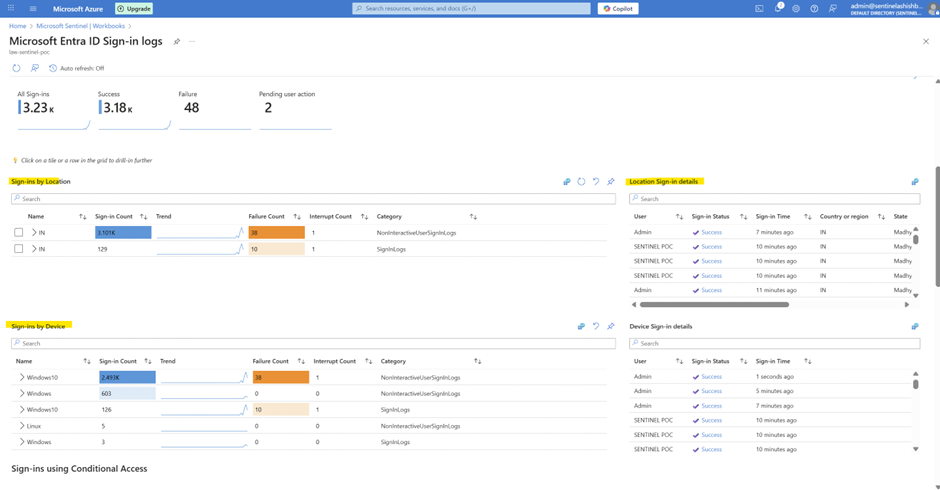Open Log Analytics for Location Sign-in details

pos(914,182)
